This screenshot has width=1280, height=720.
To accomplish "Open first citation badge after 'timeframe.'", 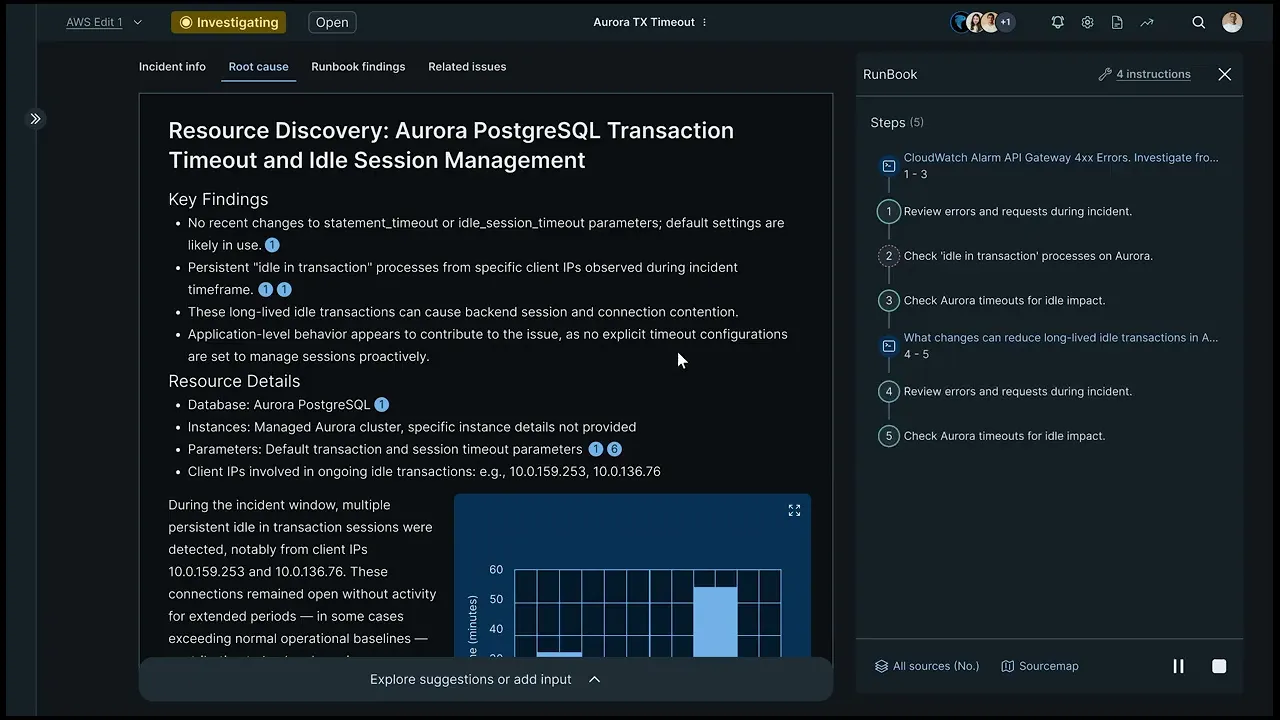I will tap(265, 289).
